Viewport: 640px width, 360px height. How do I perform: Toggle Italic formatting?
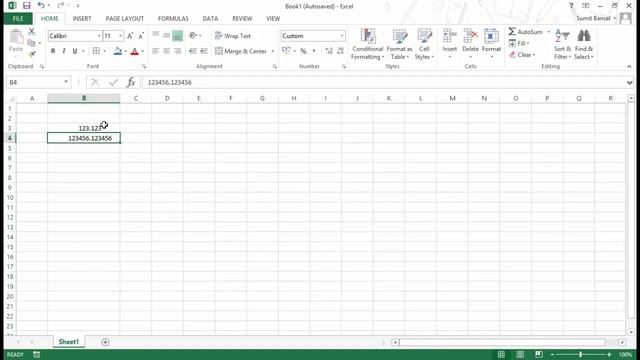tap(64, 51)
